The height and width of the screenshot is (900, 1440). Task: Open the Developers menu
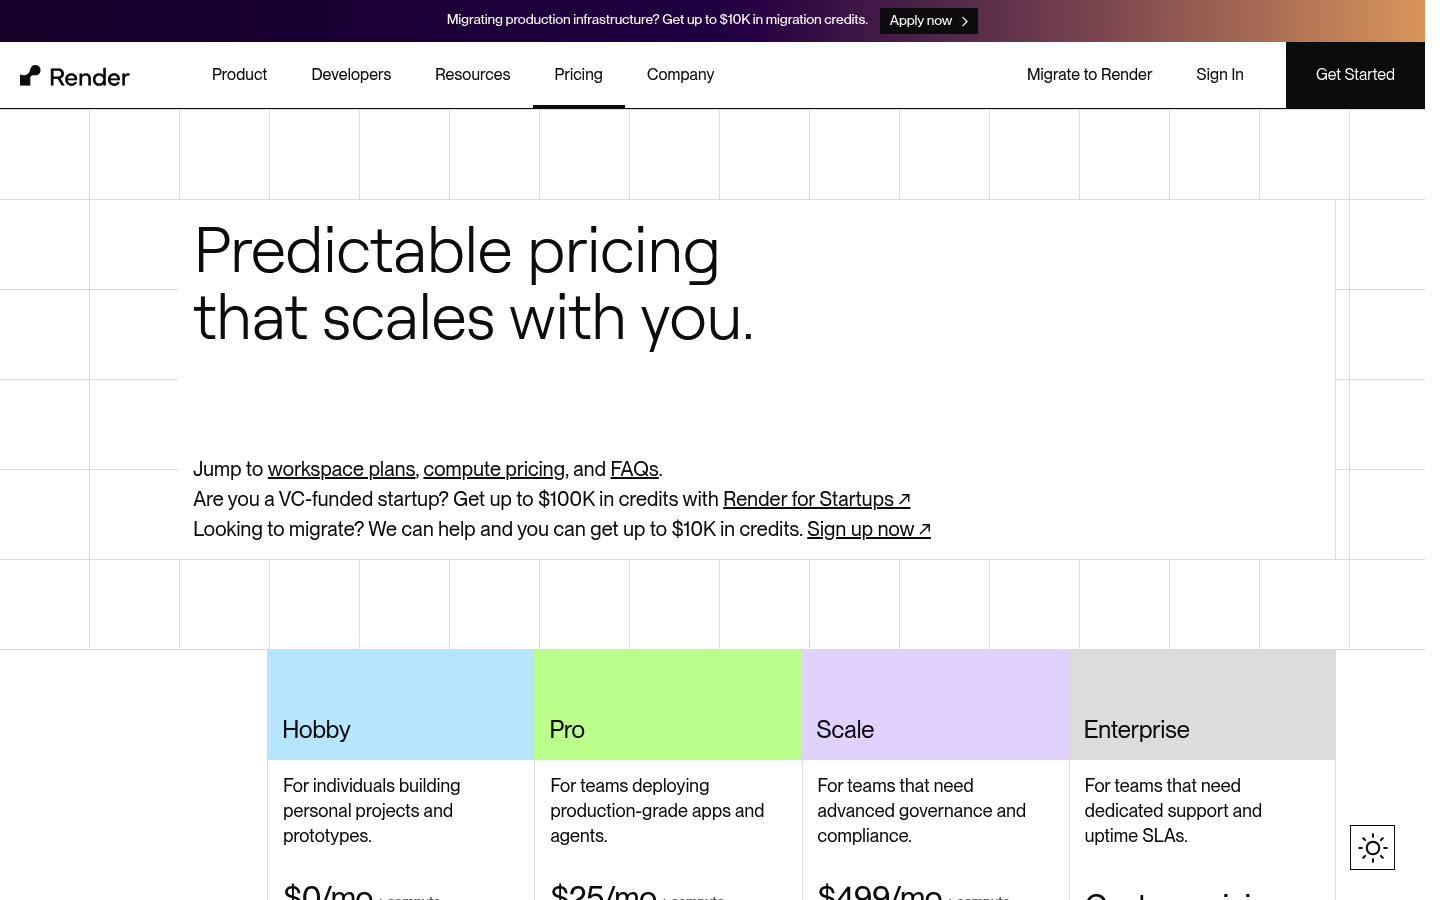(351, 75)
